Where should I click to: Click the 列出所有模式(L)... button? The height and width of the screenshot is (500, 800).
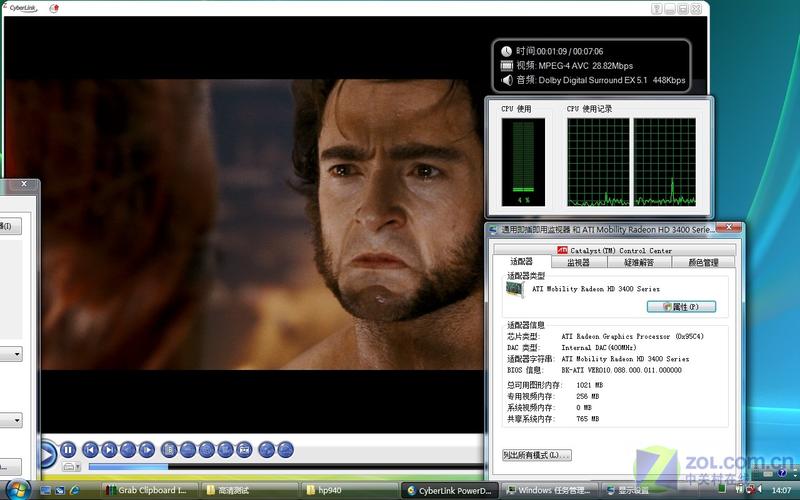[x=536, y=455]
